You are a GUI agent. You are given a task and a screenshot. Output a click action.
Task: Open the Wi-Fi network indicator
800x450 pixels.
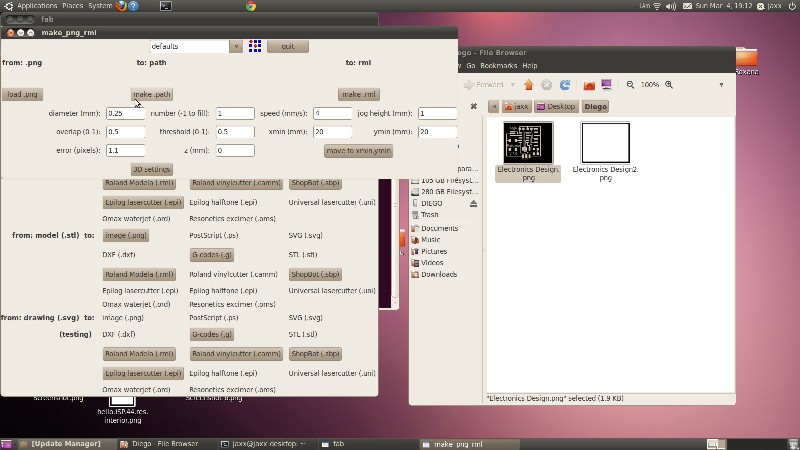pyautogui.click(x=657, y=6)
